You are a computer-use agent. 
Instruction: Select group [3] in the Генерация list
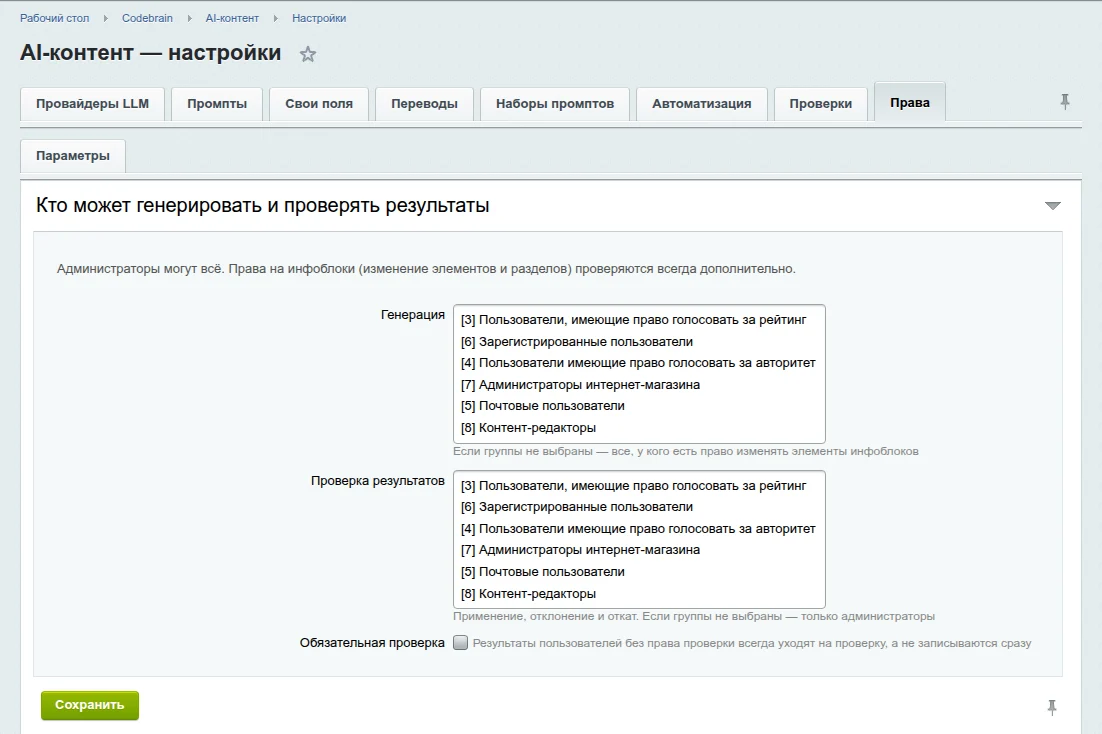tap(639, 320)
